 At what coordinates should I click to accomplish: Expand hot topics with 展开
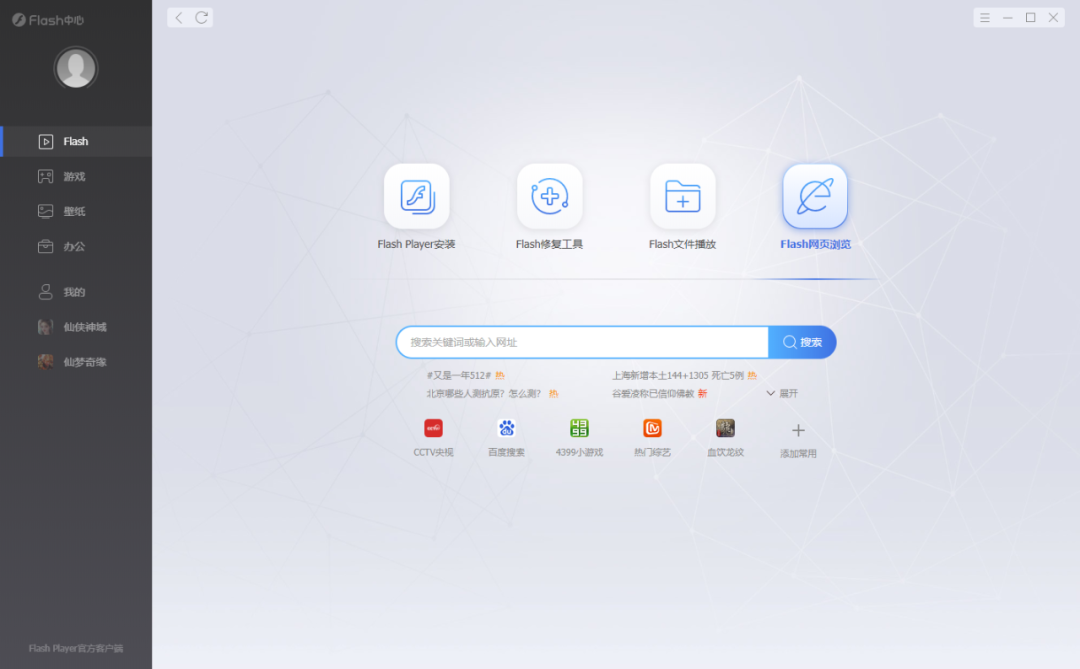(x=782, y=393)
